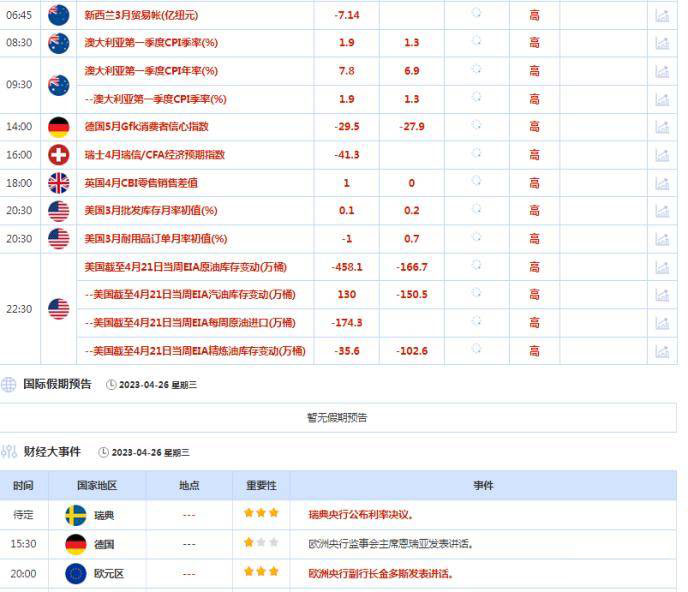Click Germany flag in 15:30 event row
688x592 pixels.
tap(76, 545)
